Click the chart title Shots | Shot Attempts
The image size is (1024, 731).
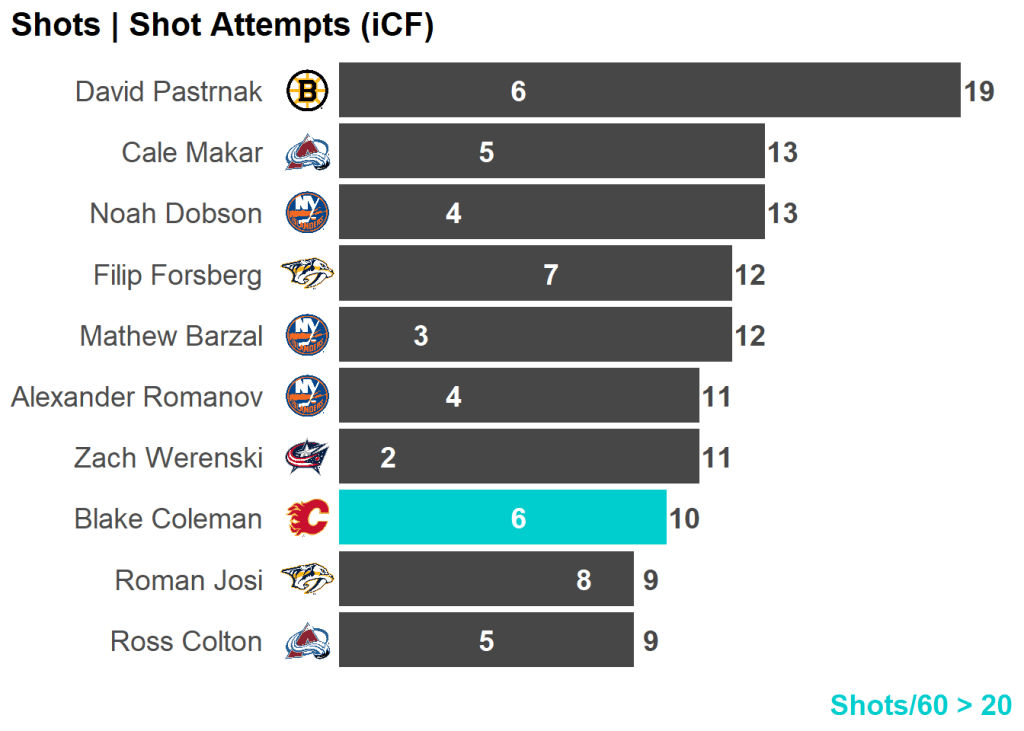click(x=221, y=26)
